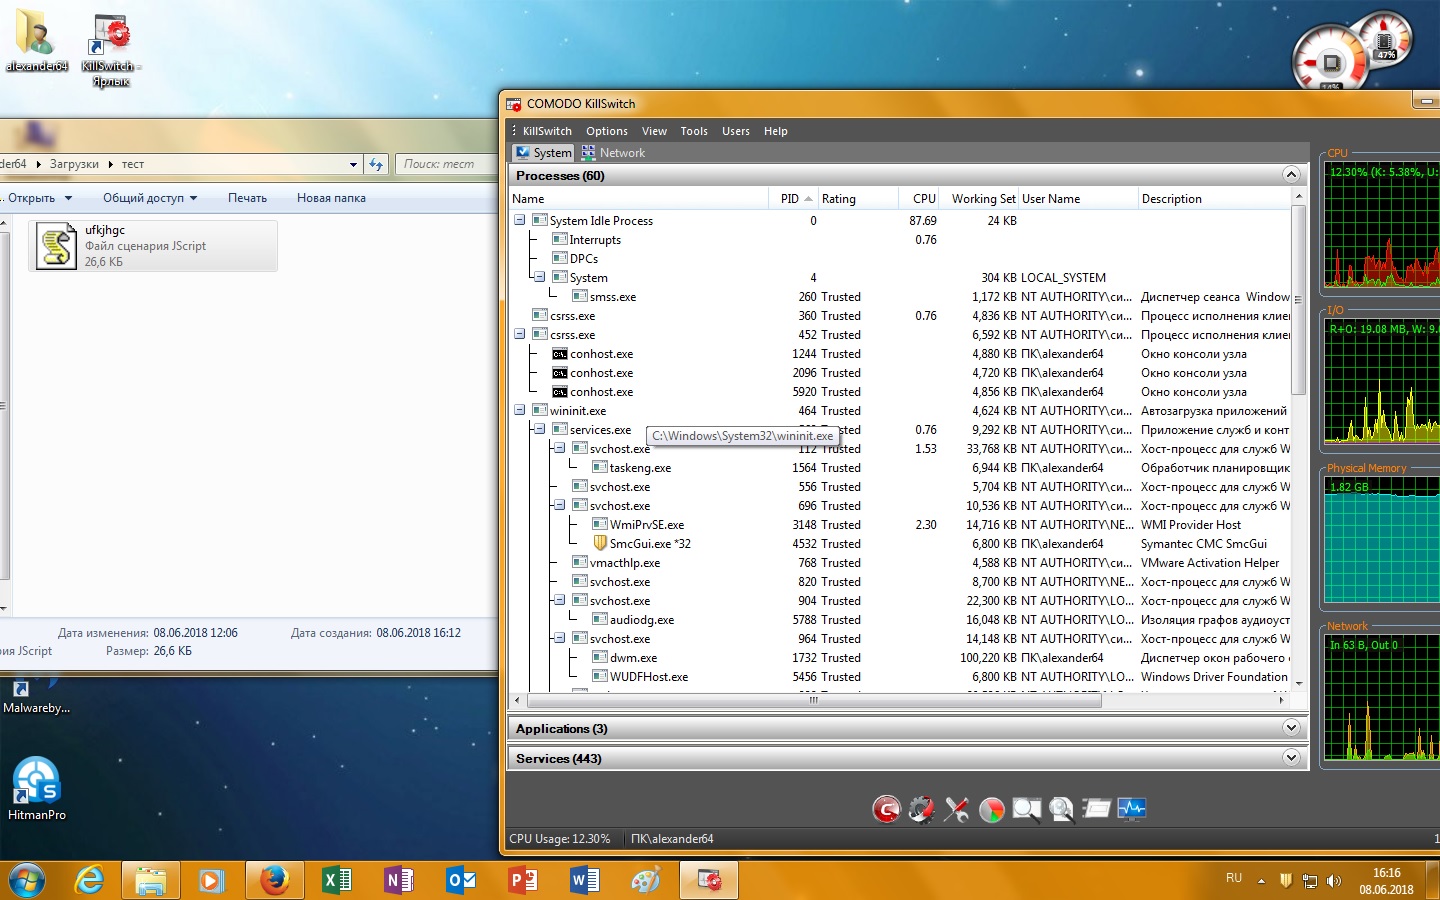Open Firefox from the taskbar
1440x900 pixels.
tap(274, 880)
